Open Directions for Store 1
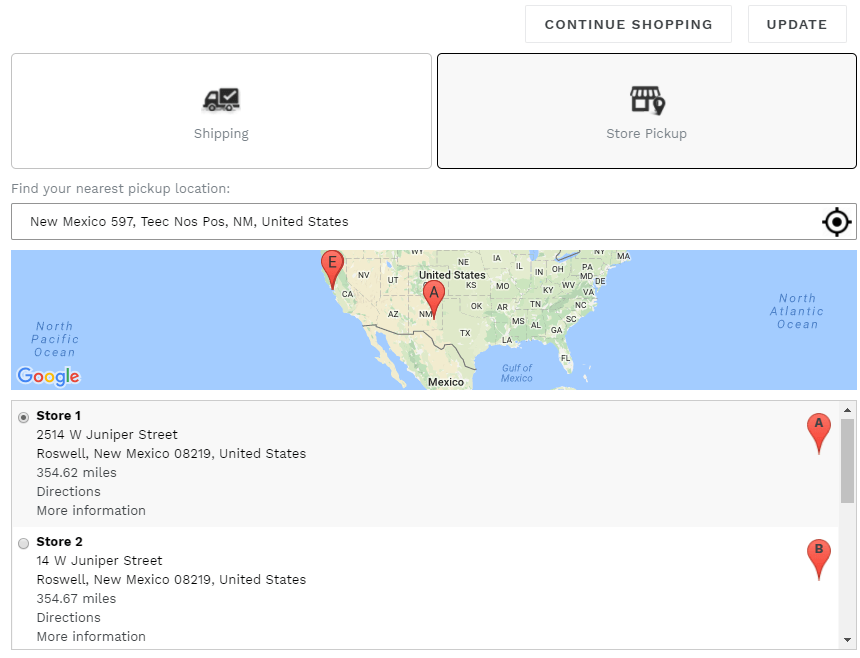 [x=69, y=491]
